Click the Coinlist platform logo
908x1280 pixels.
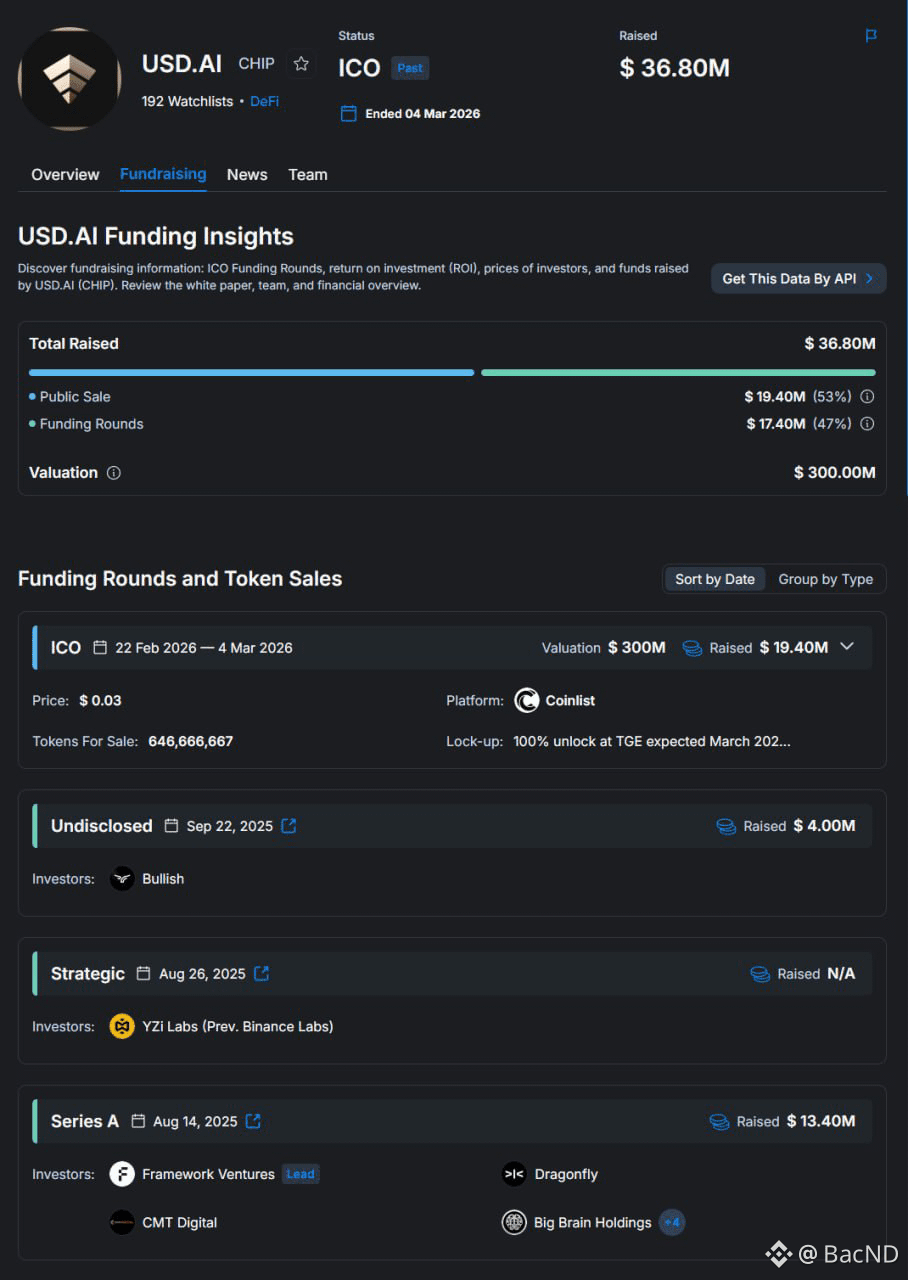527,701
